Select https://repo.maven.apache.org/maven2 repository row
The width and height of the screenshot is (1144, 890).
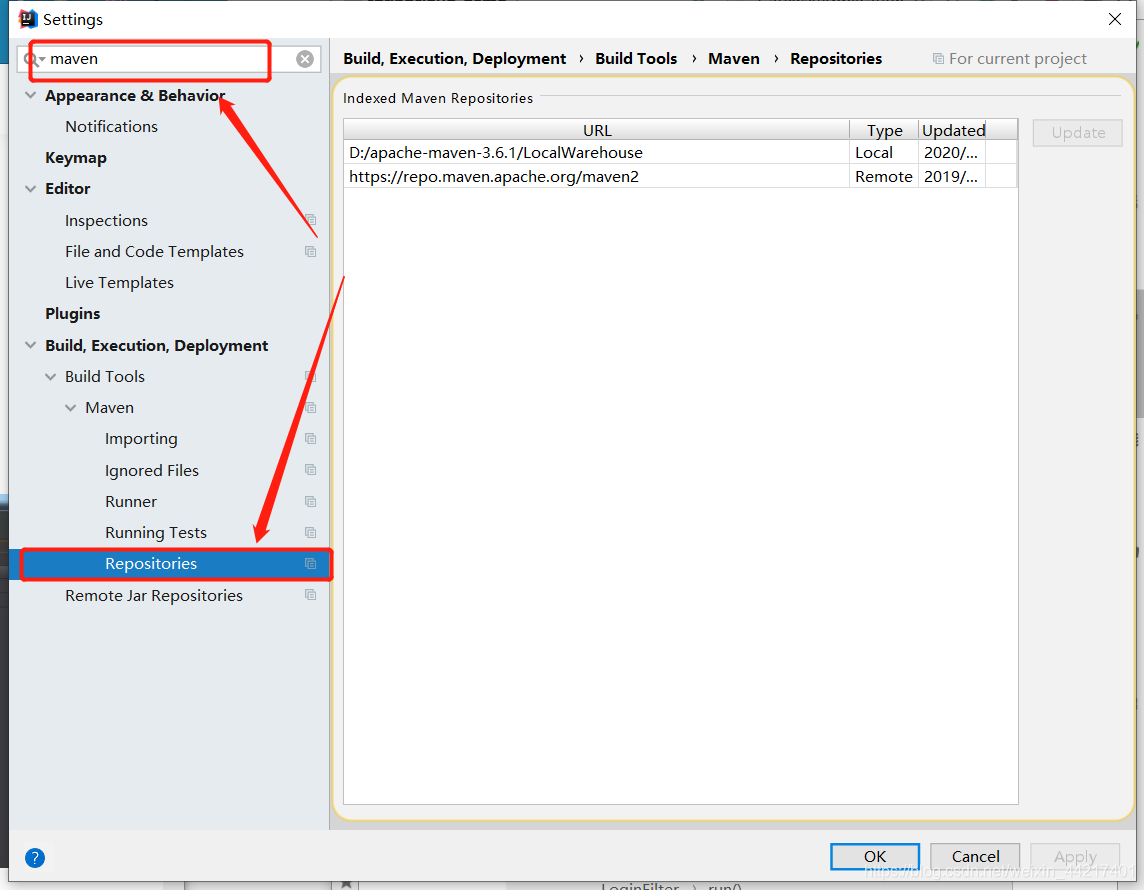tap(680, 177)
